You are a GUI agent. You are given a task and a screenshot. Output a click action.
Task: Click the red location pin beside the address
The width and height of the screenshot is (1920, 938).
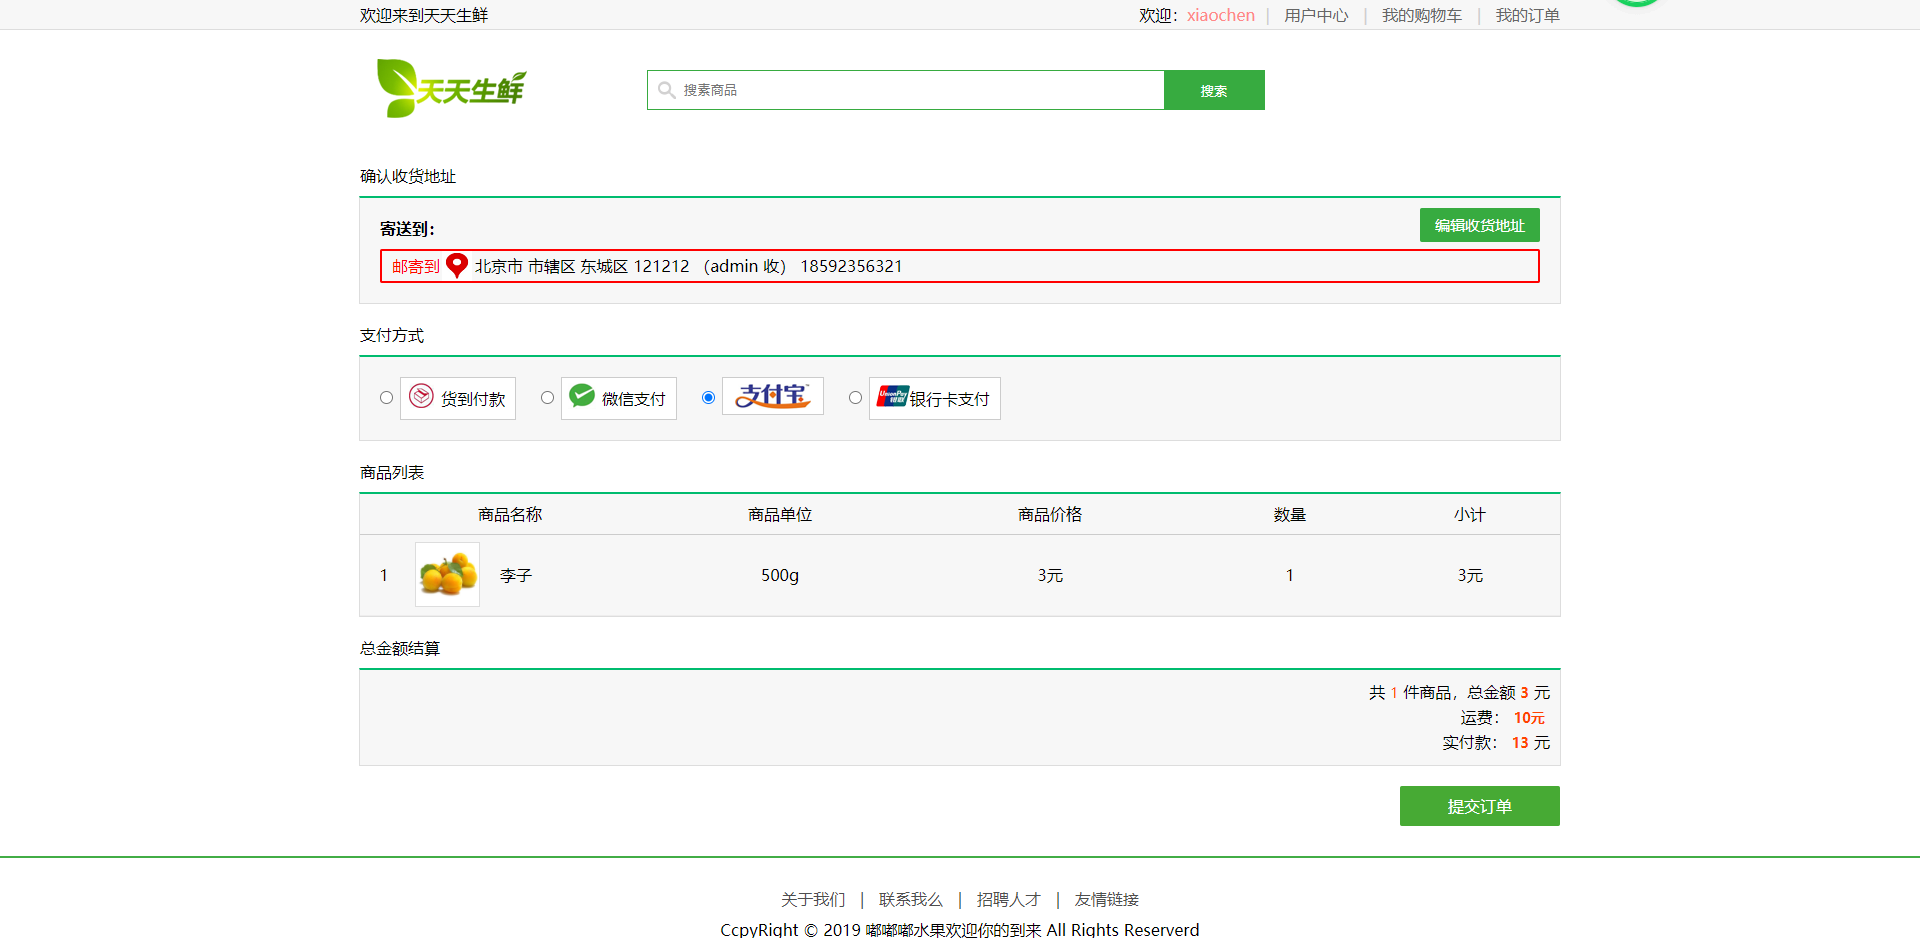(x=456, y=265)
